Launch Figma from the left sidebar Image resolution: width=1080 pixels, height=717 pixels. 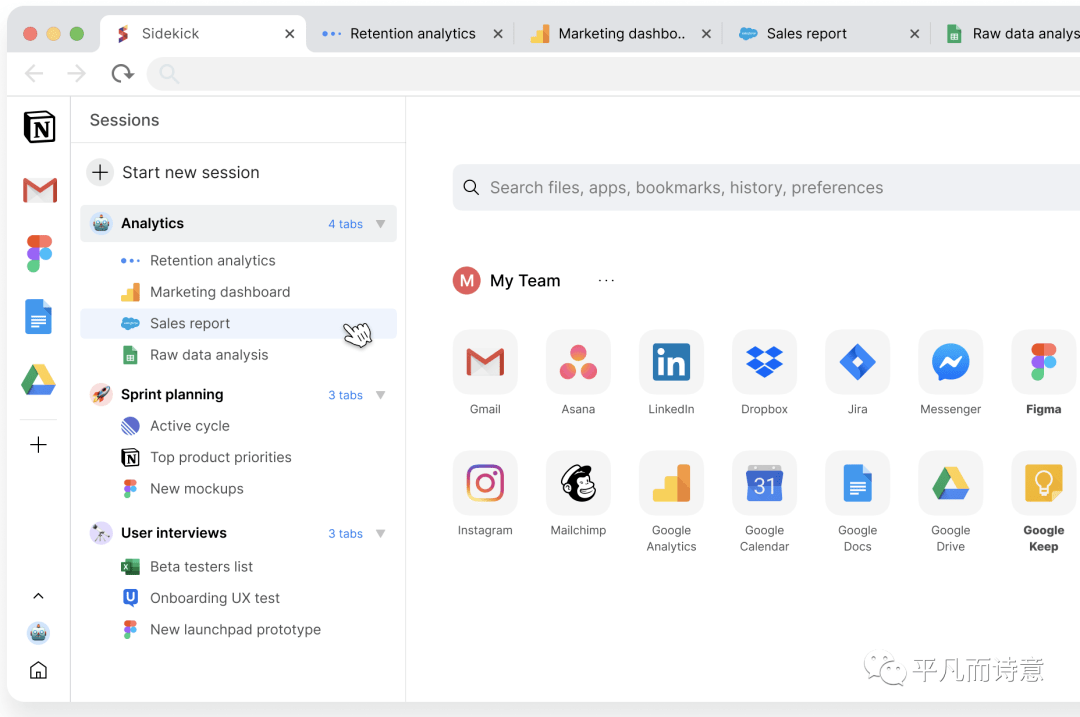point(39,253)
